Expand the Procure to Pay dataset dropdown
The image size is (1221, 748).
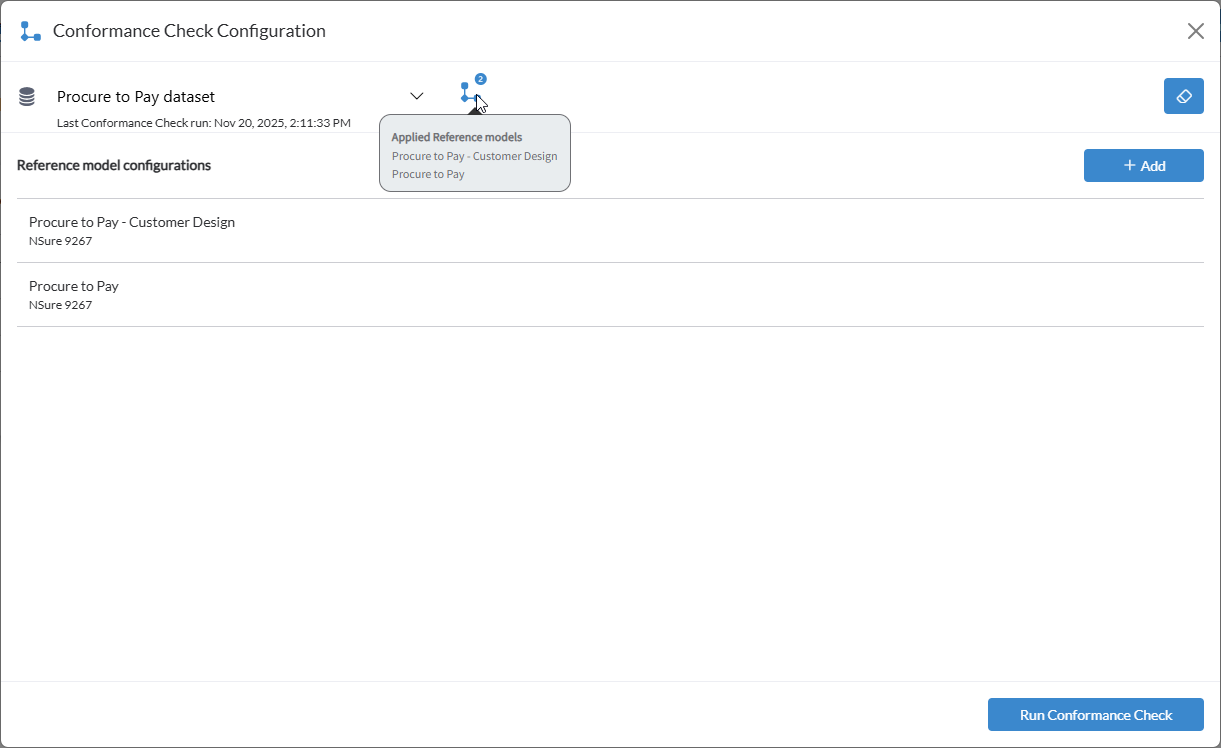[417, 95]
